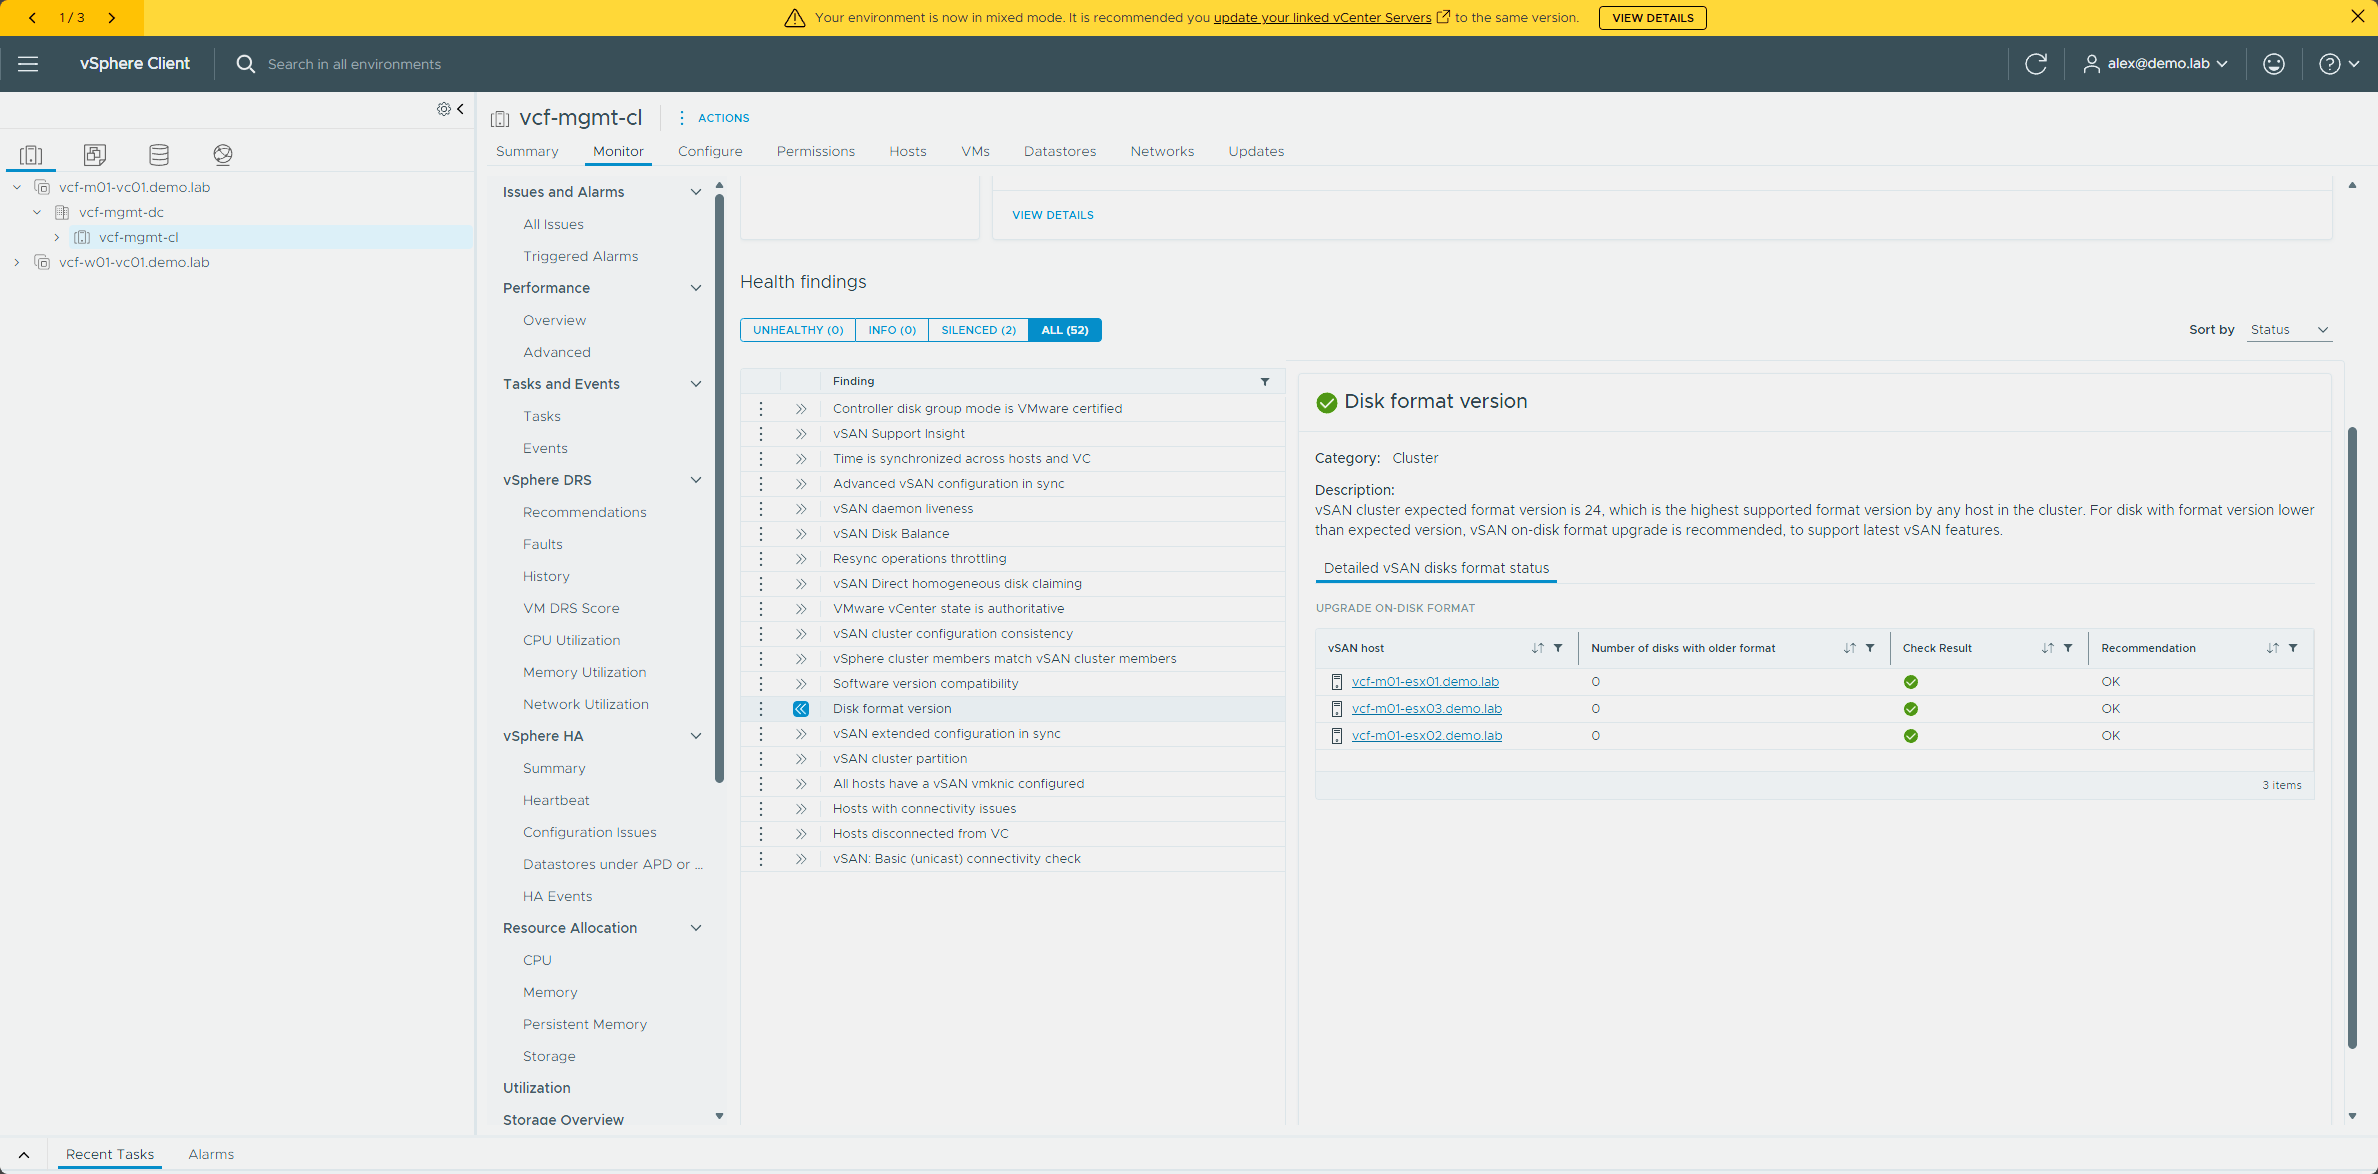Filter the Finding column
The width and height of the screenshot is (2378, 1174).
[1265, 382]
